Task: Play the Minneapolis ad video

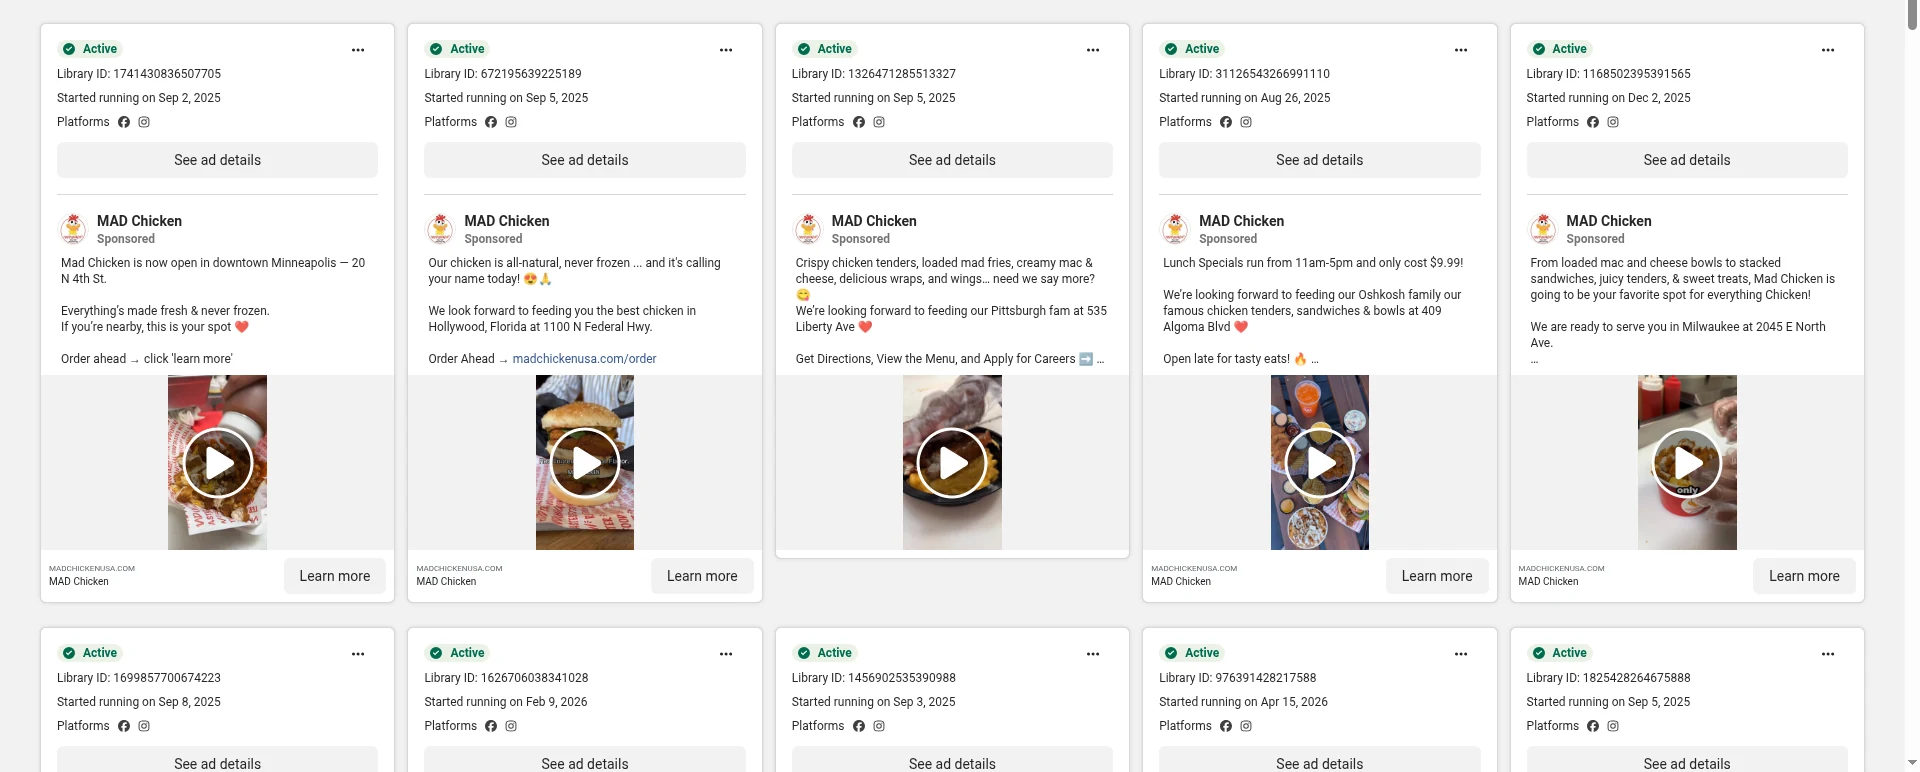Action: pyautogui.click(x=217, y=463)
